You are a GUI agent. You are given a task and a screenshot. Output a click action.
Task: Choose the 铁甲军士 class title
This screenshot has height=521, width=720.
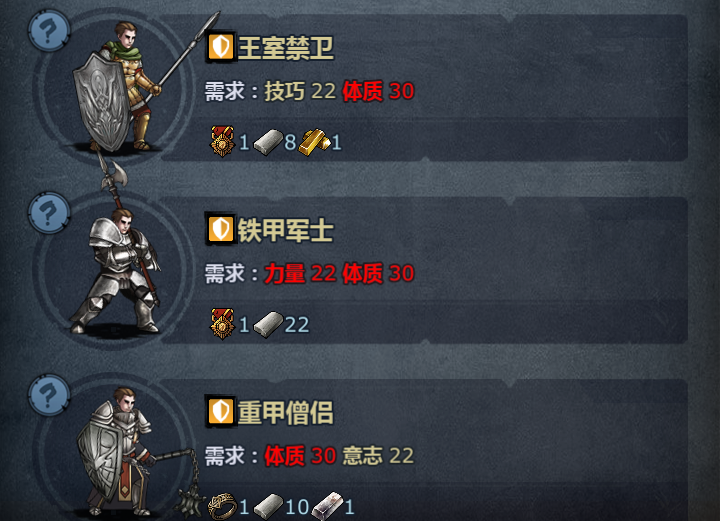[285, 230]
